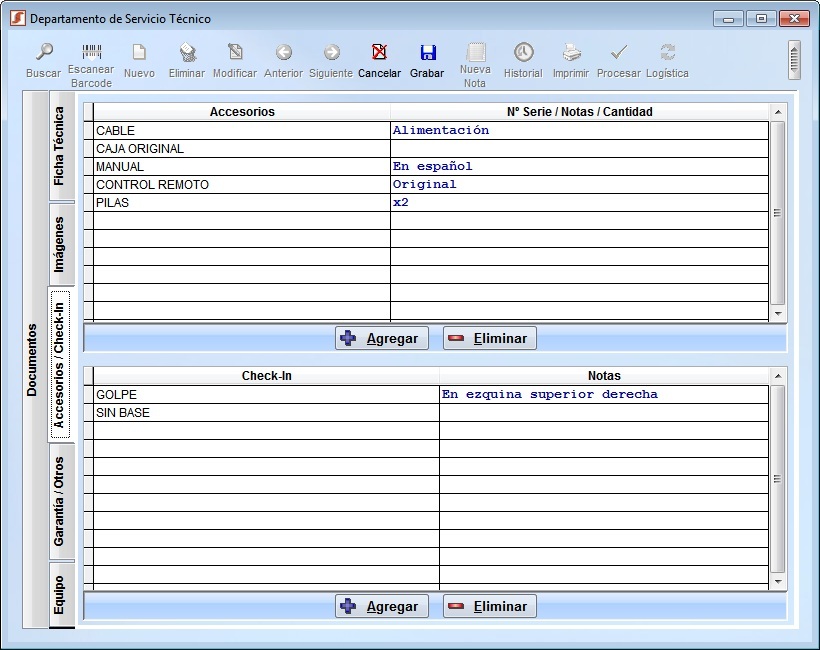
Task: Maximize the Servicio Técnico window
Action: point(761,19)
